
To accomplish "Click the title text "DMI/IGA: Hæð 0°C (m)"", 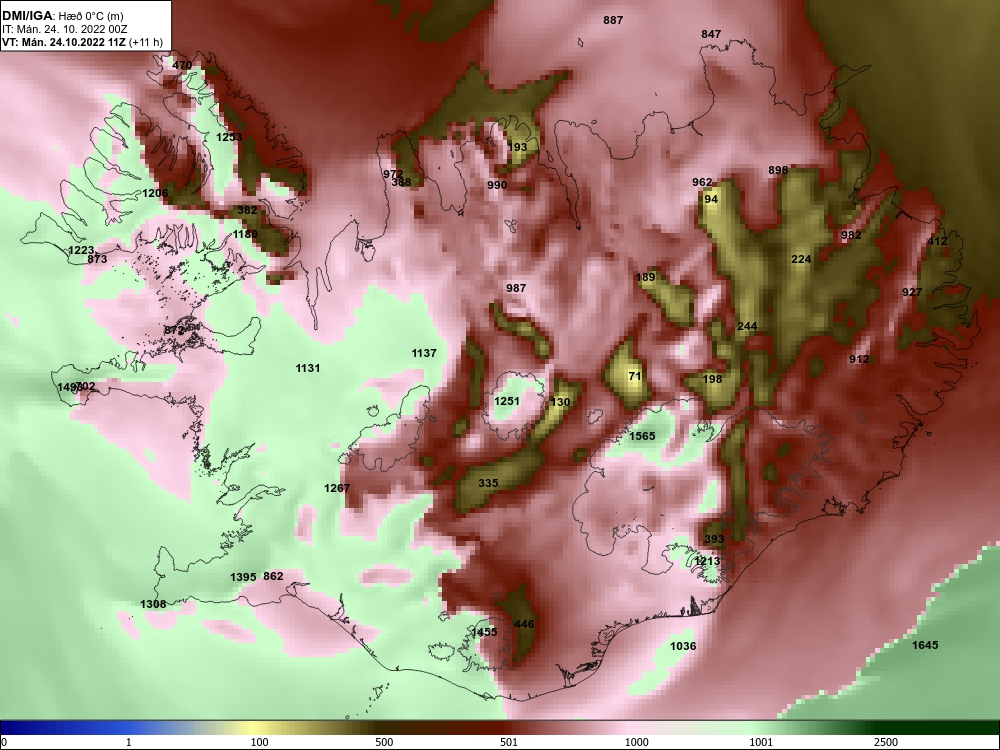I will point(62,16).
